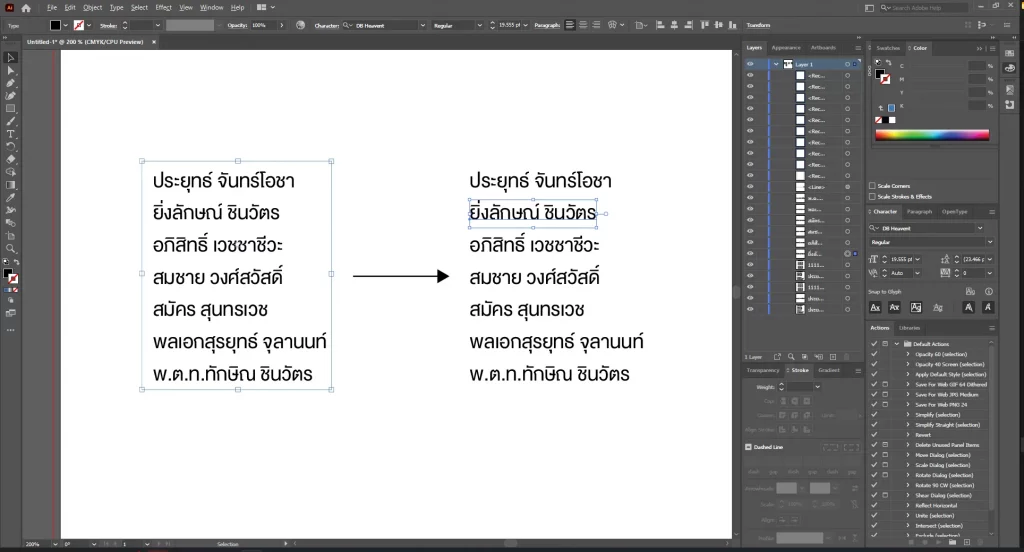Image resolution: width=1024 pixels, height=552 pixels.
Task: Open the Effect menu
Action: (x=163, y=7)
